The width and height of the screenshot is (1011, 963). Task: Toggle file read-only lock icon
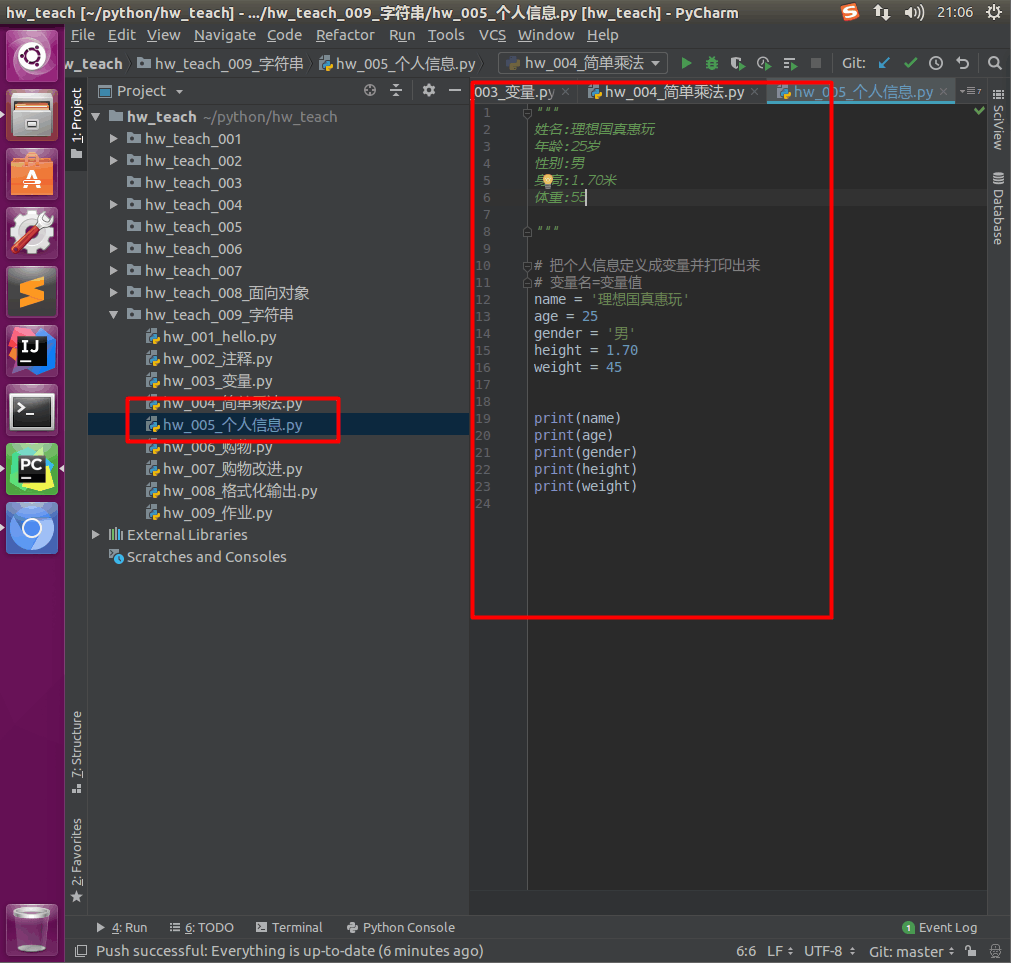(x=970, y=951)
